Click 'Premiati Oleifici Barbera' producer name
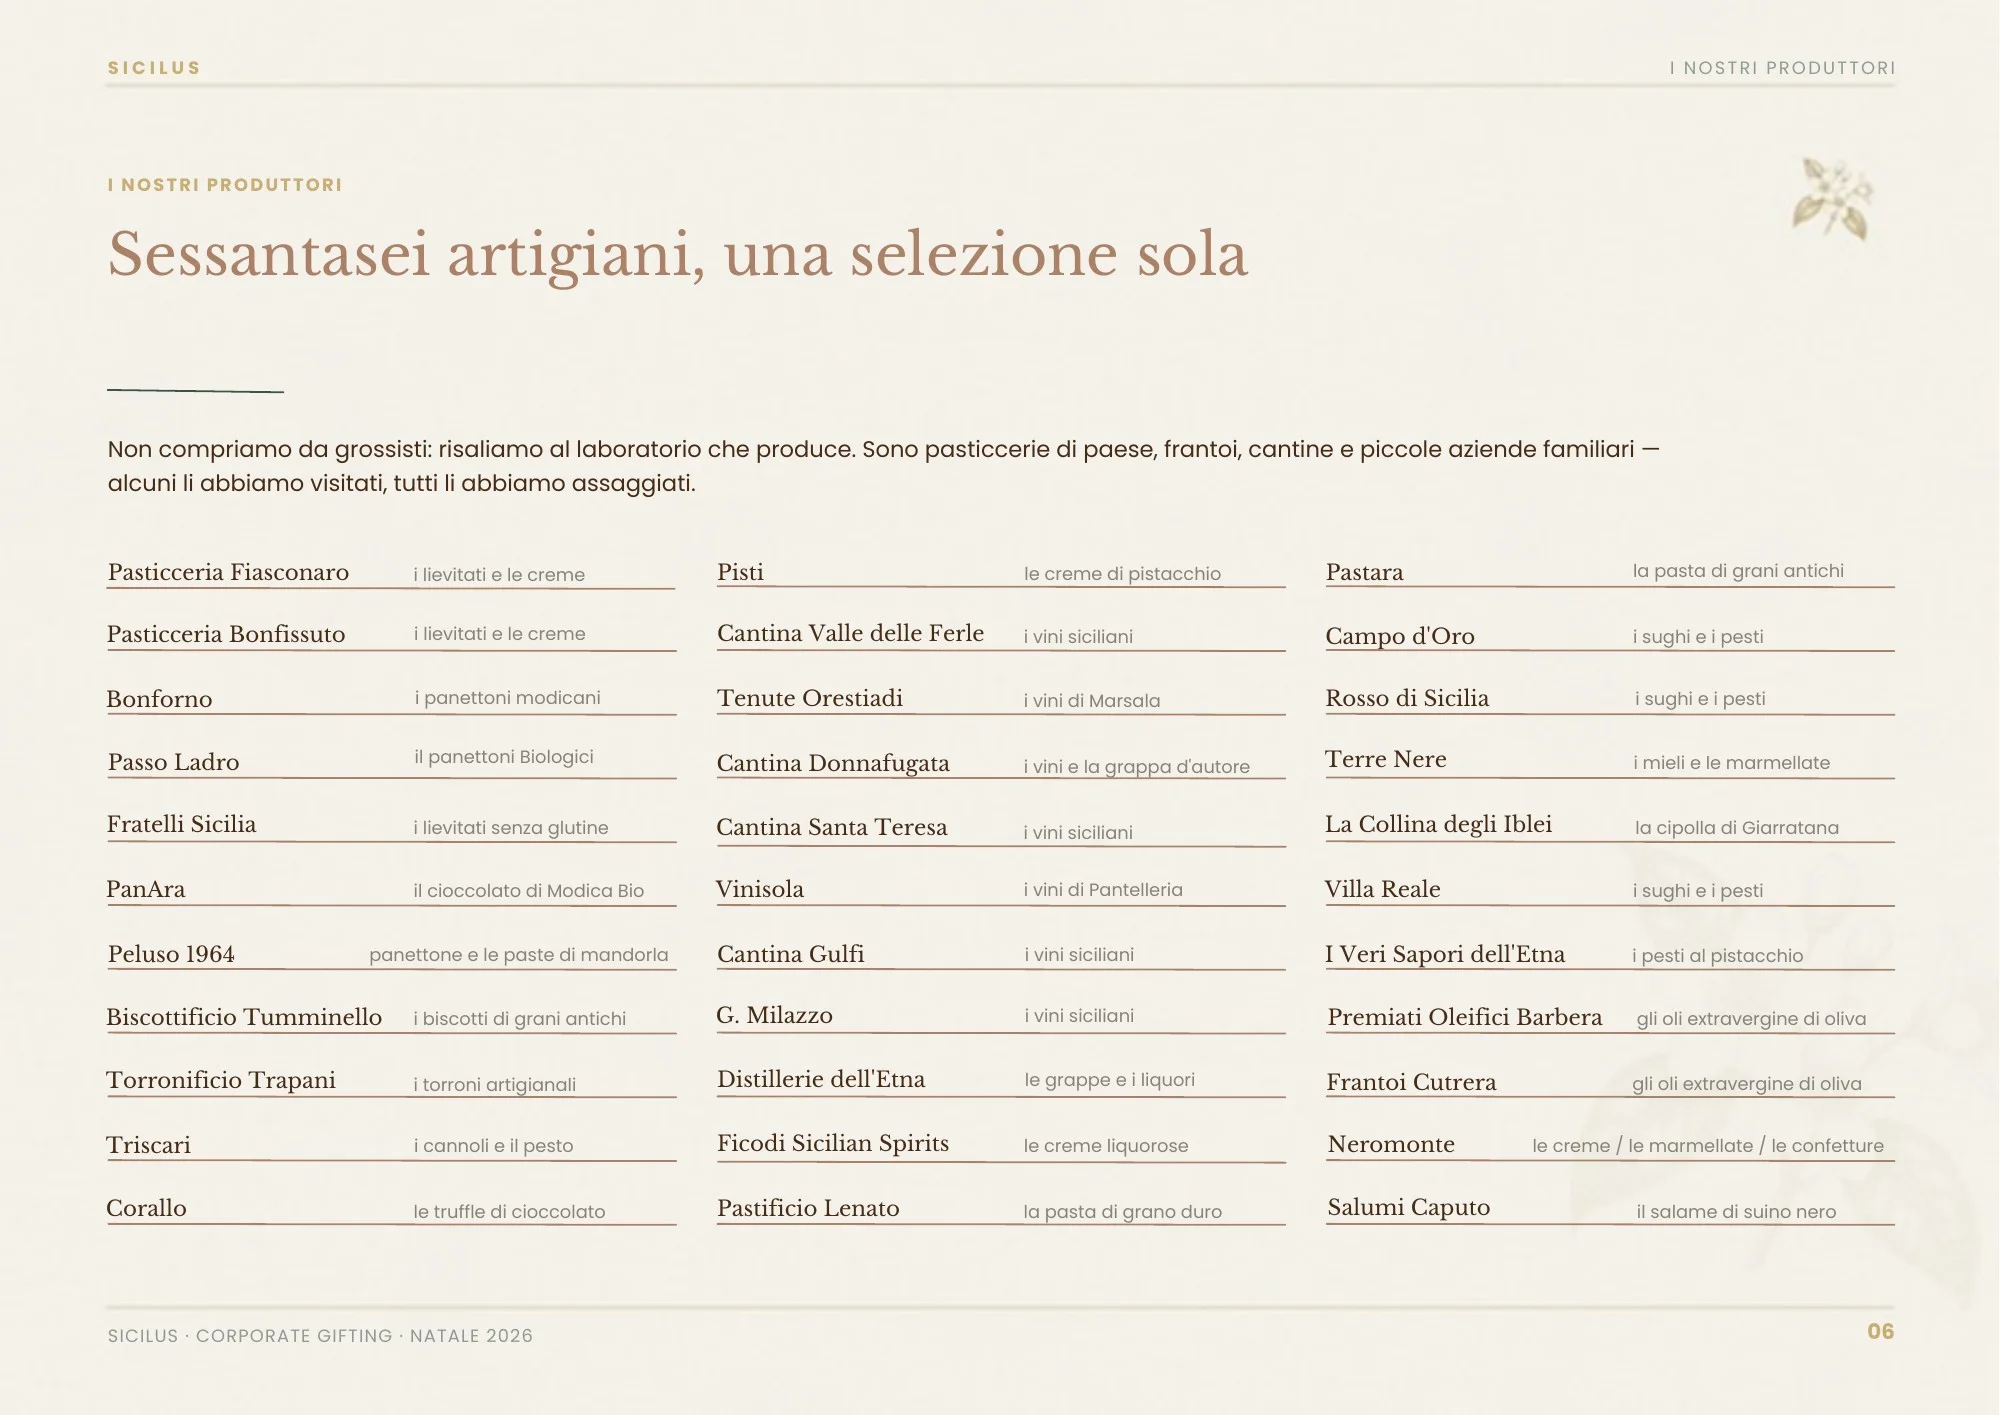This screenshot has height=1415, width=2000. (1464, 1017)
